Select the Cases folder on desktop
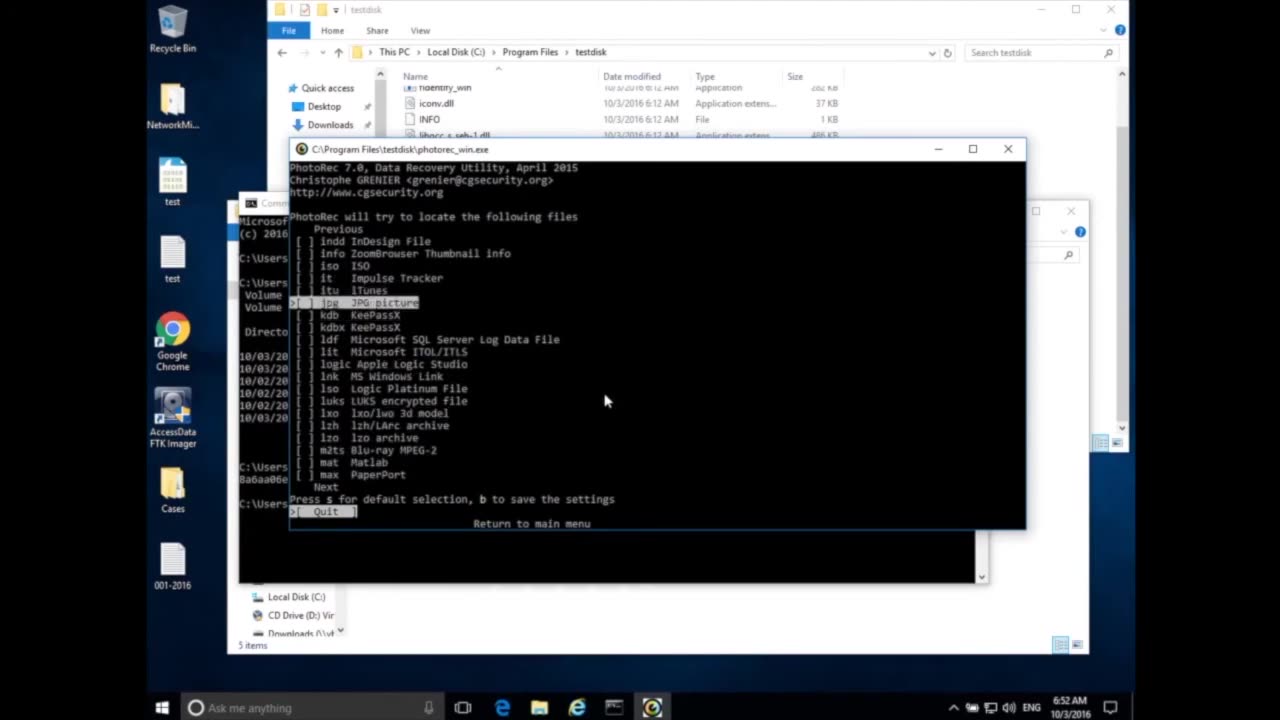Viewport: 1280px width, 720px height. pyautogui.click(x=172, y=490)
